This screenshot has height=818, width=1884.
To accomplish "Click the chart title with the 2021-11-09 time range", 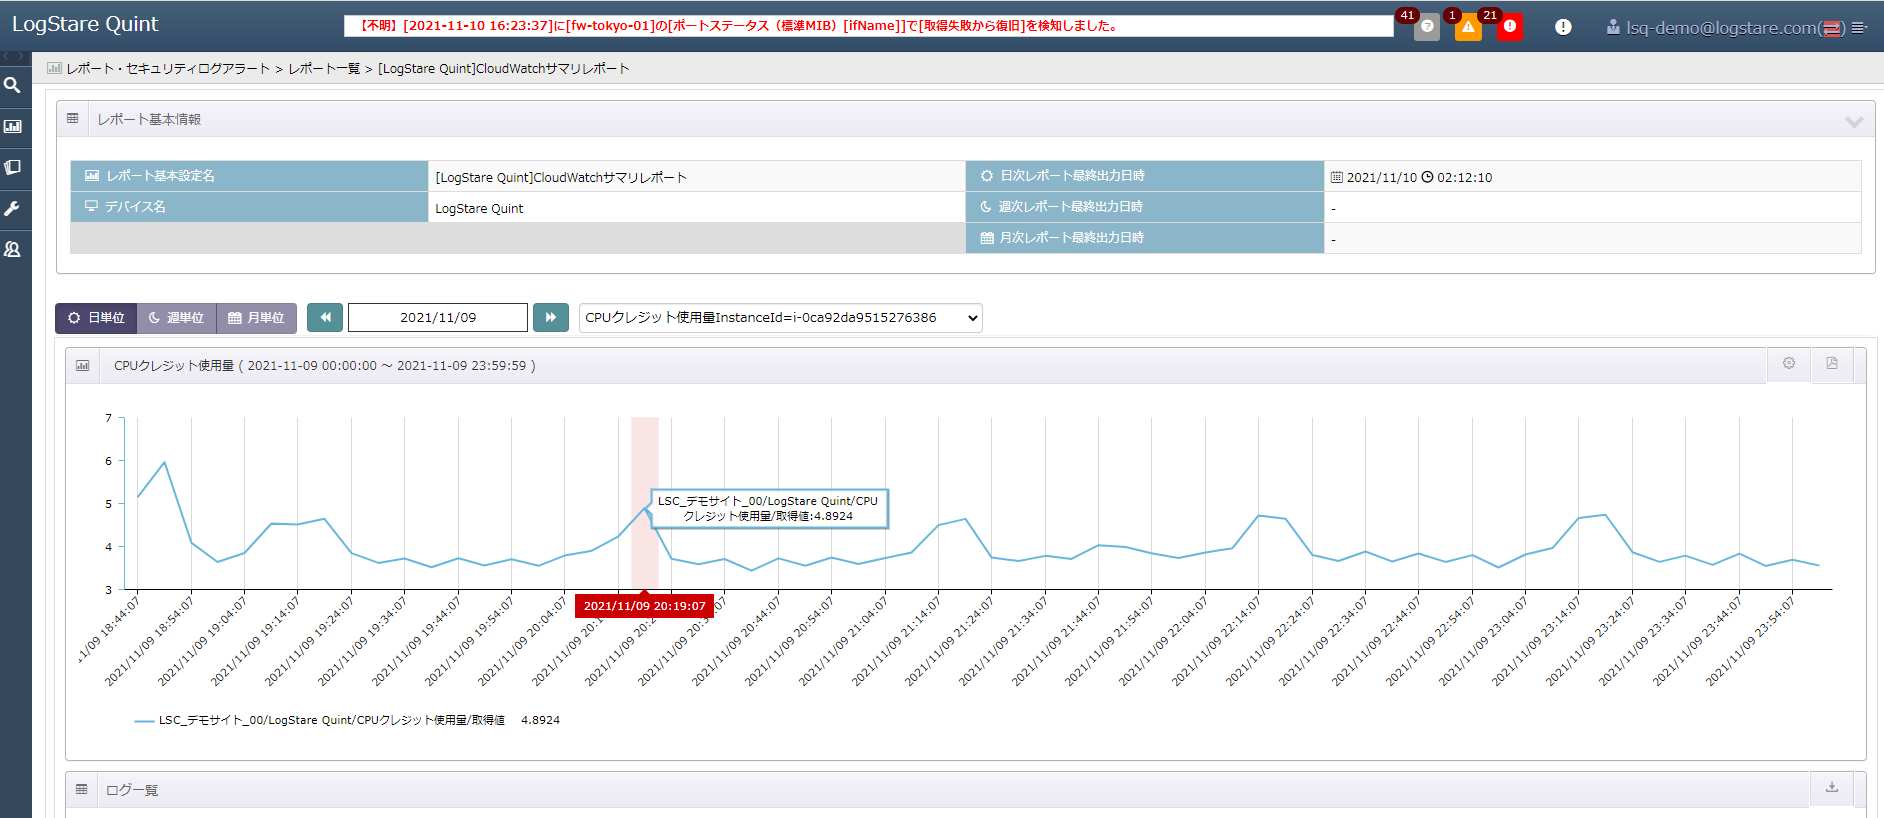I will tap(325, 366).
